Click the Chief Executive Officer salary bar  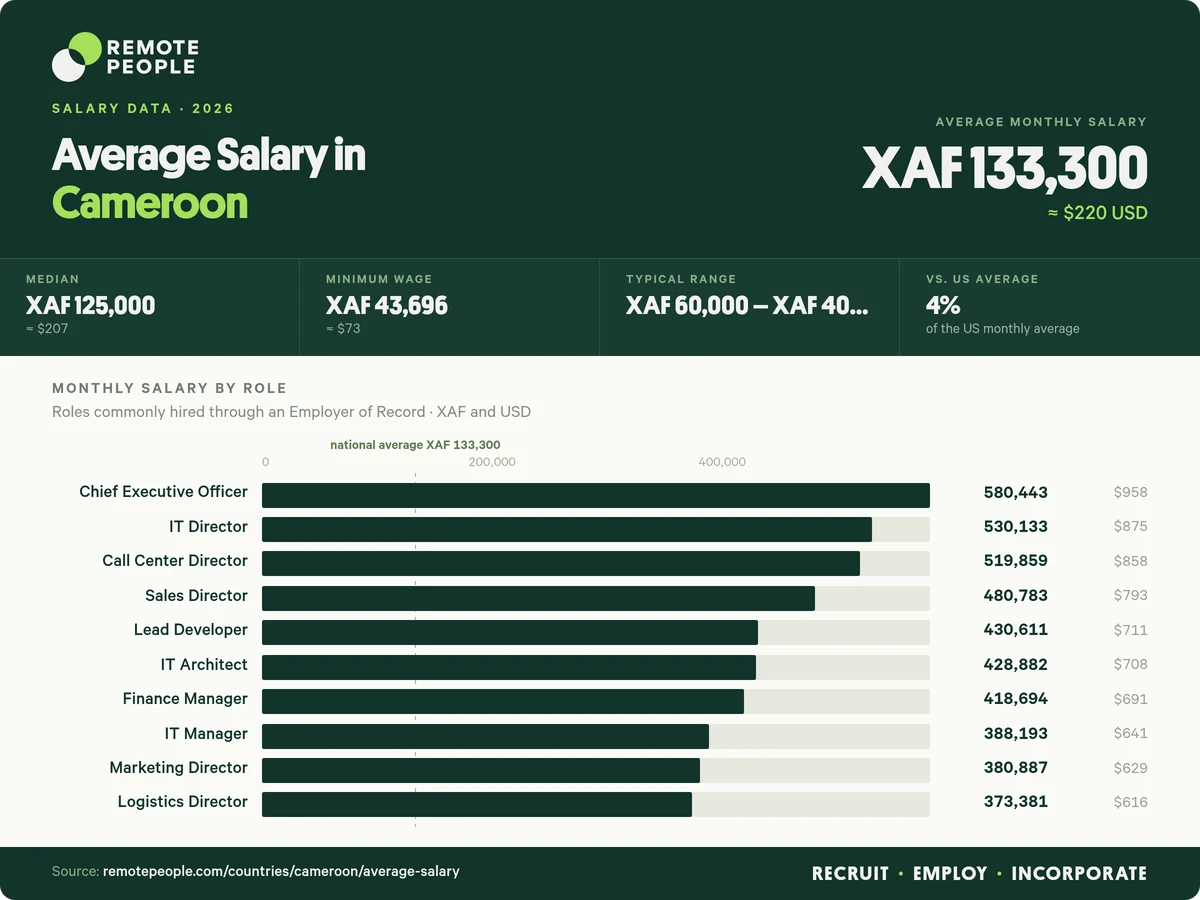point(596,496)
